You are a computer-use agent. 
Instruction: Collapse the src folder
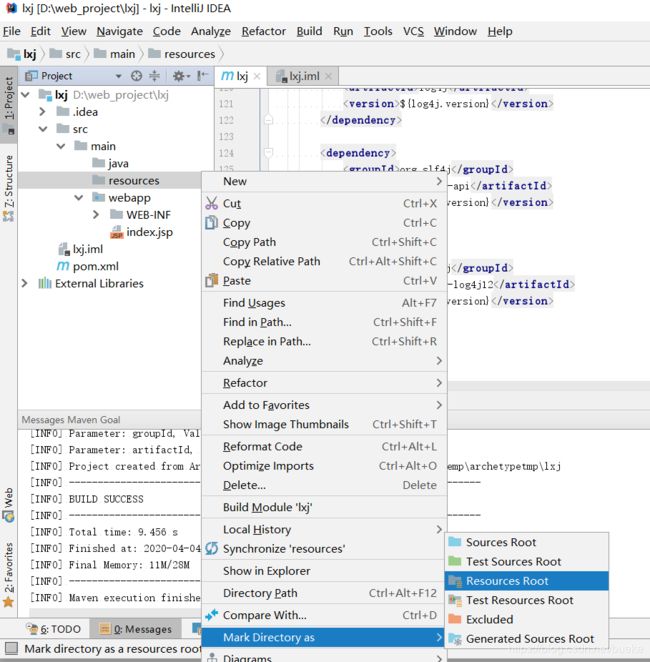(x=43, y=129)
